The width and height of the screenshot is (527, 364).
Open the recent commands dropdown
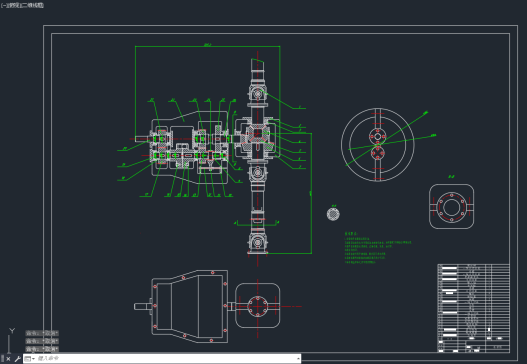(x=30, y=359)
